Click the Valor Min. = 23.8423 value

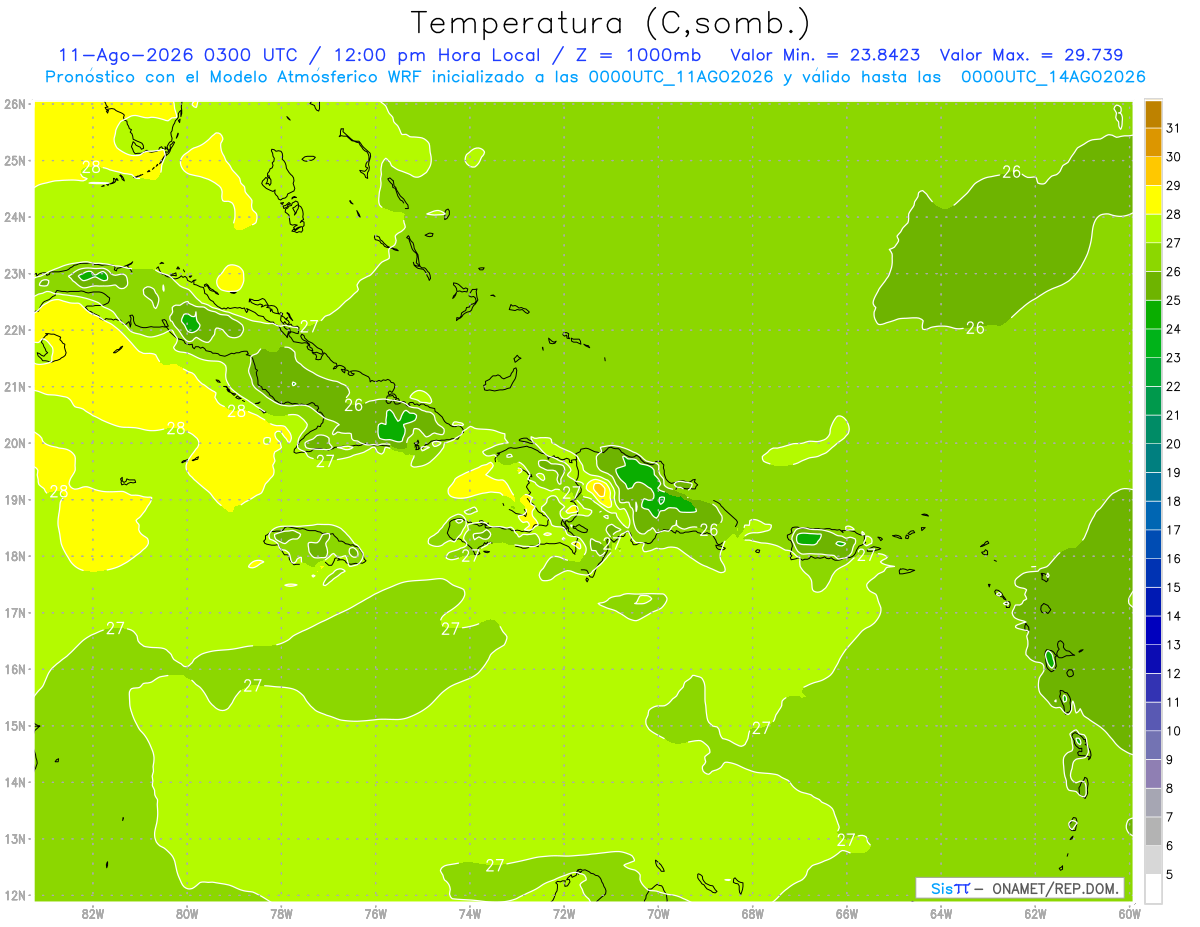click(825, 55)
